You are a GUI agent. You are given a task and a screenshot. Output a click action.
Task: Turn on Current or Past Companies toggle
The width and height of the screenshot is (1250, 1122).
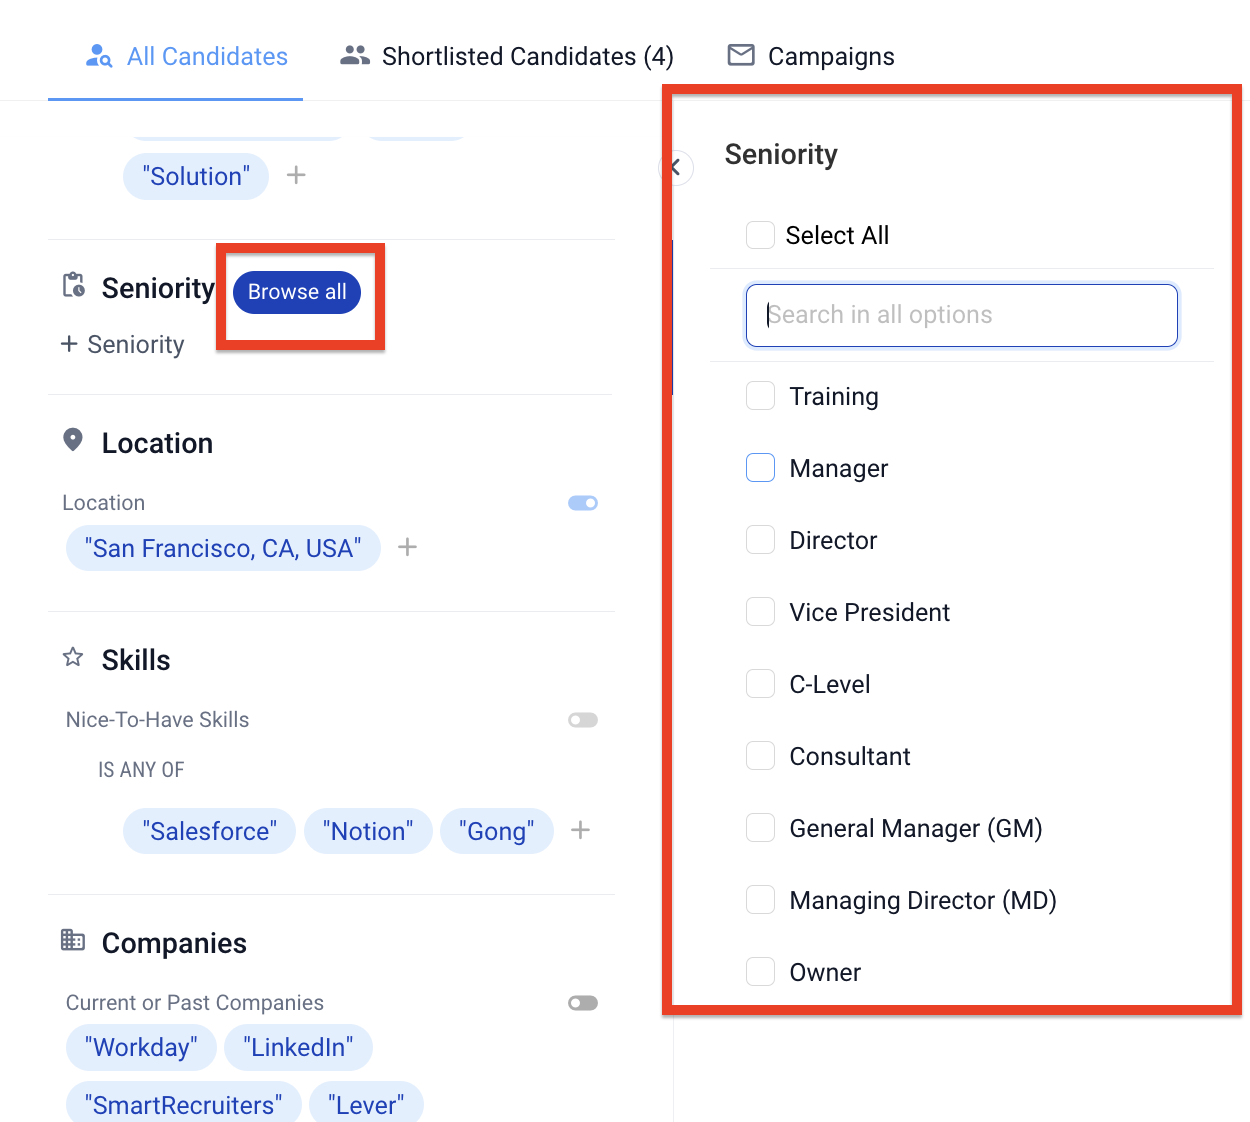point(583,1003)
